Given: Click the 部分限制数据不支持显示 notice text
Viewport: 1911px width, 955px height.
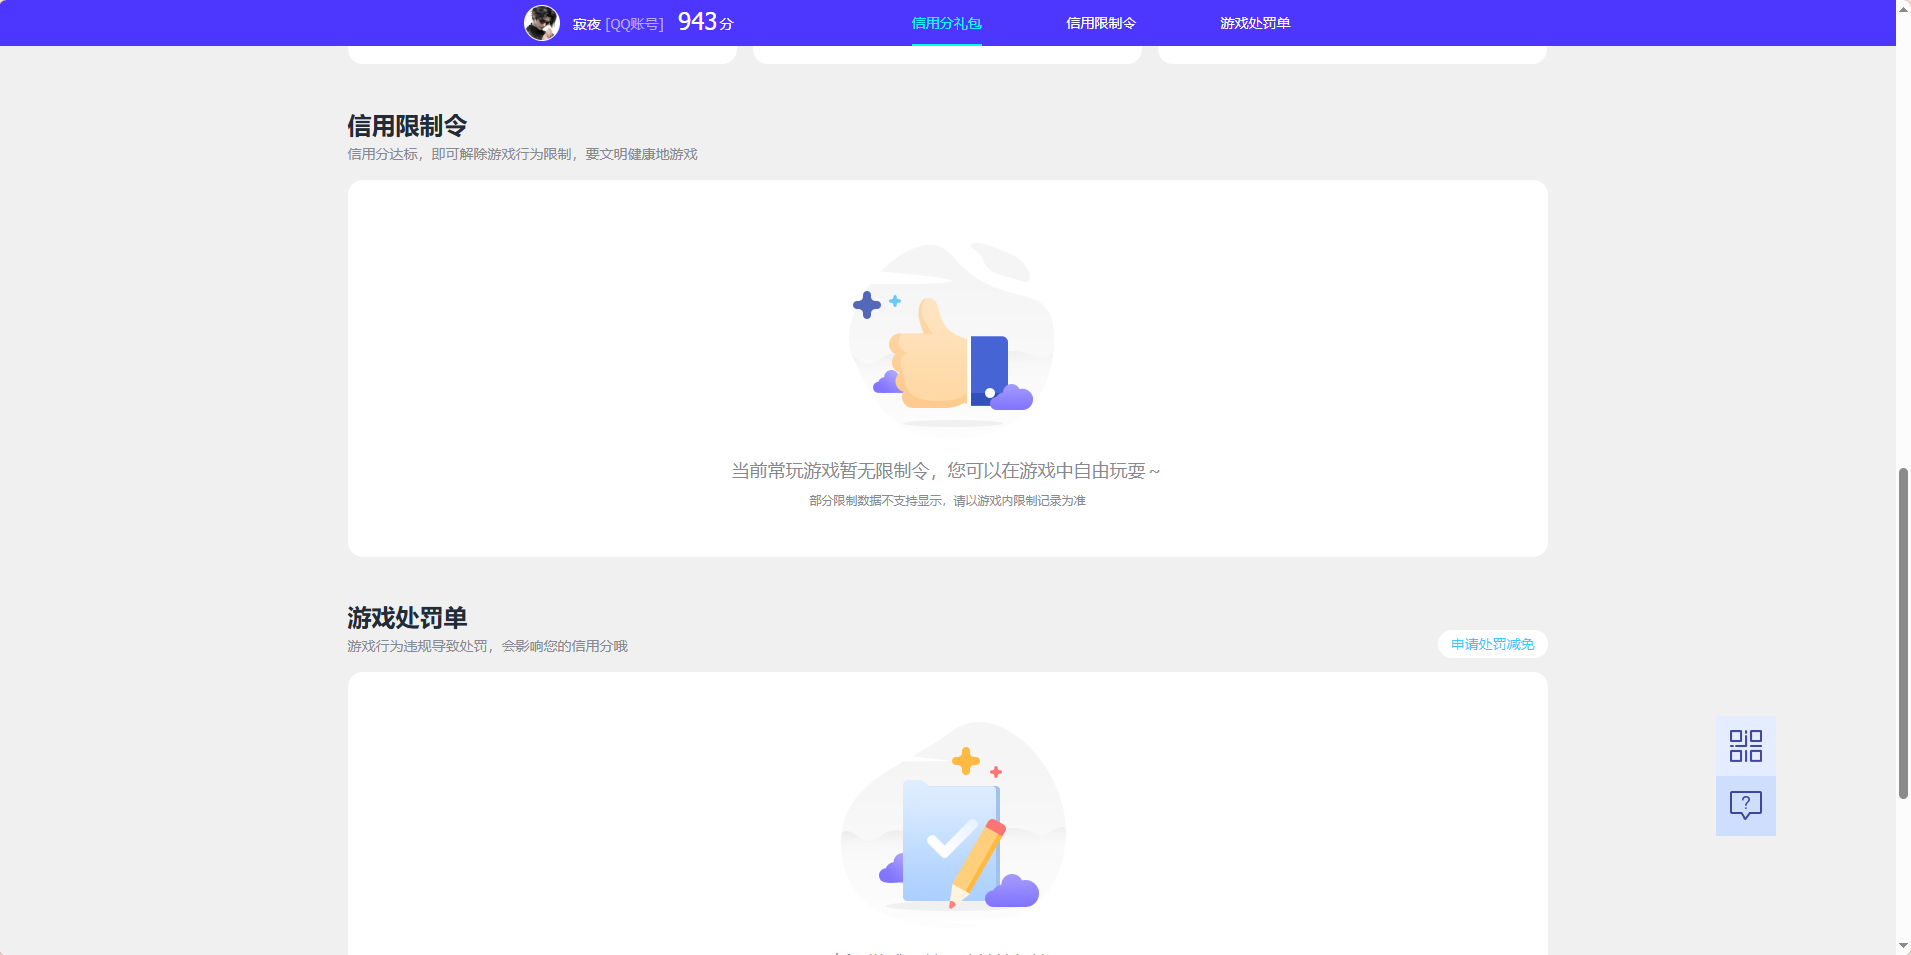Looking at the screenshot, I should point(946,500).
